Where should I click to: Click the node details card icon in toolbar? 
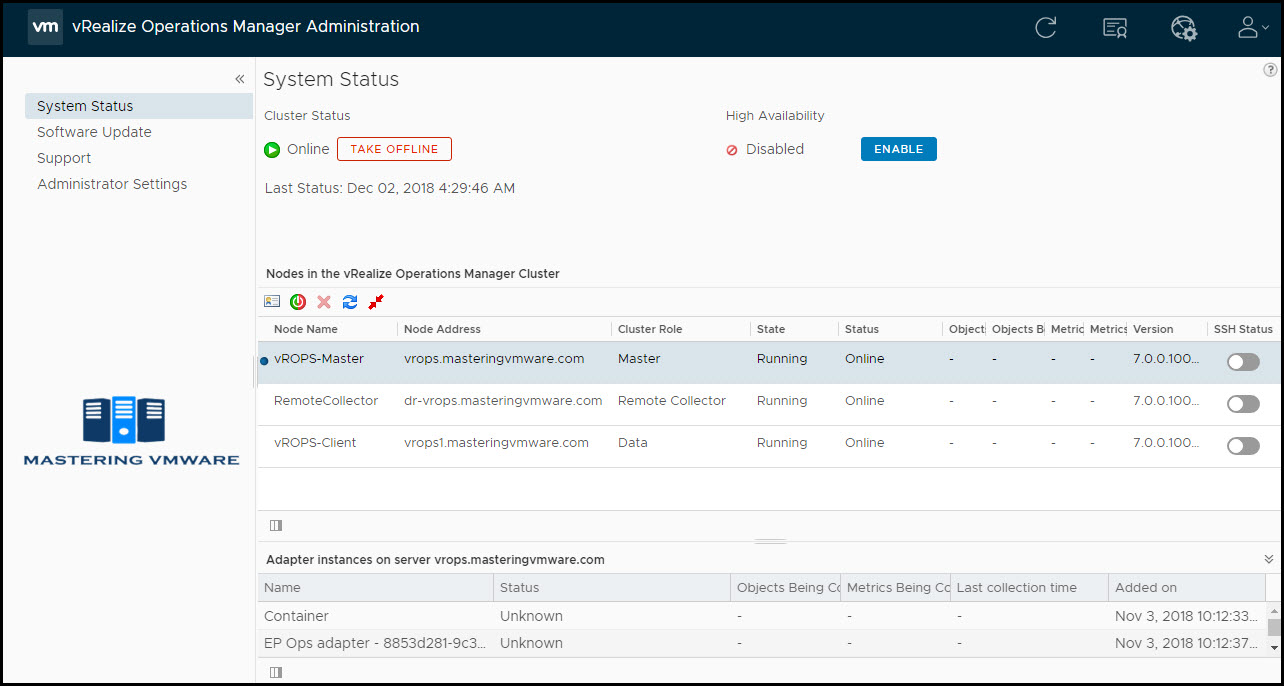[272, 302]
